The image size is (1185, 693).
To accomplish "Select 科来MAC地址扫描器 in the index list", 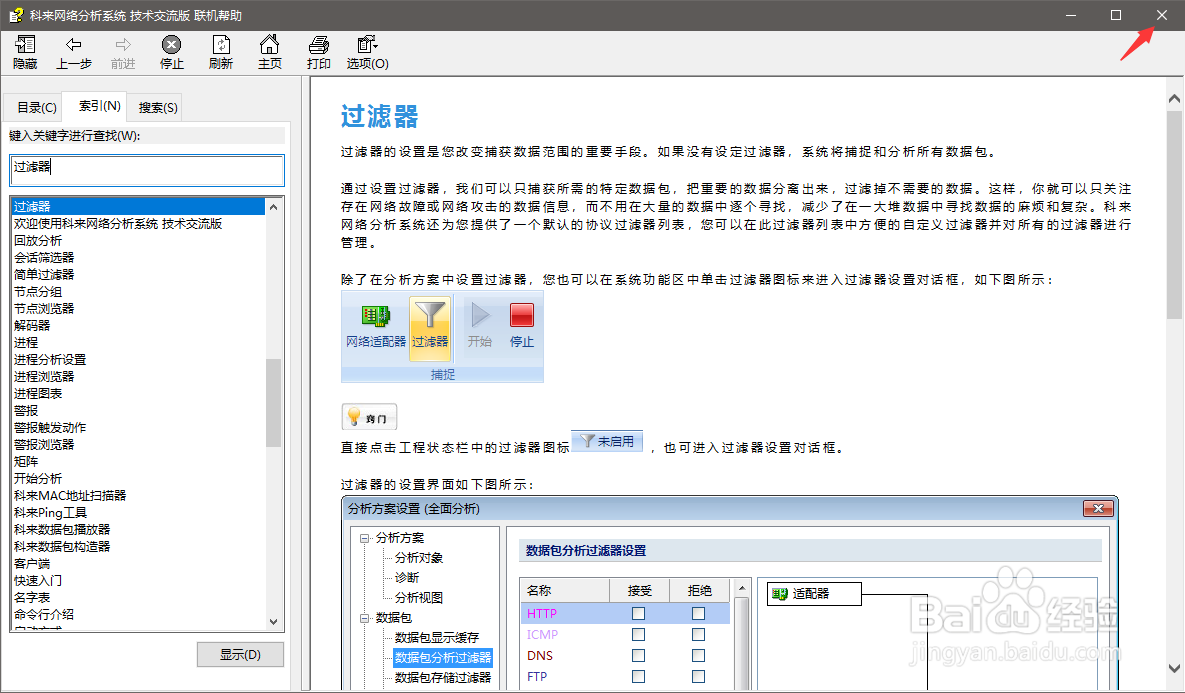I will point(70,496).
